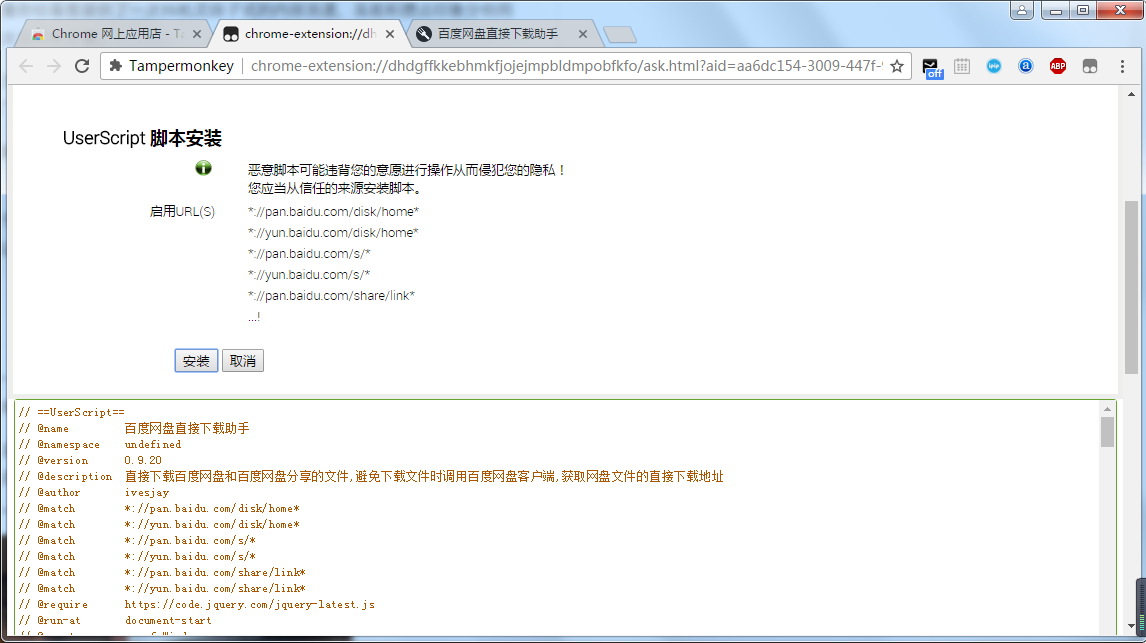Click the code box scrollbar thumb

pos(1107,432)
